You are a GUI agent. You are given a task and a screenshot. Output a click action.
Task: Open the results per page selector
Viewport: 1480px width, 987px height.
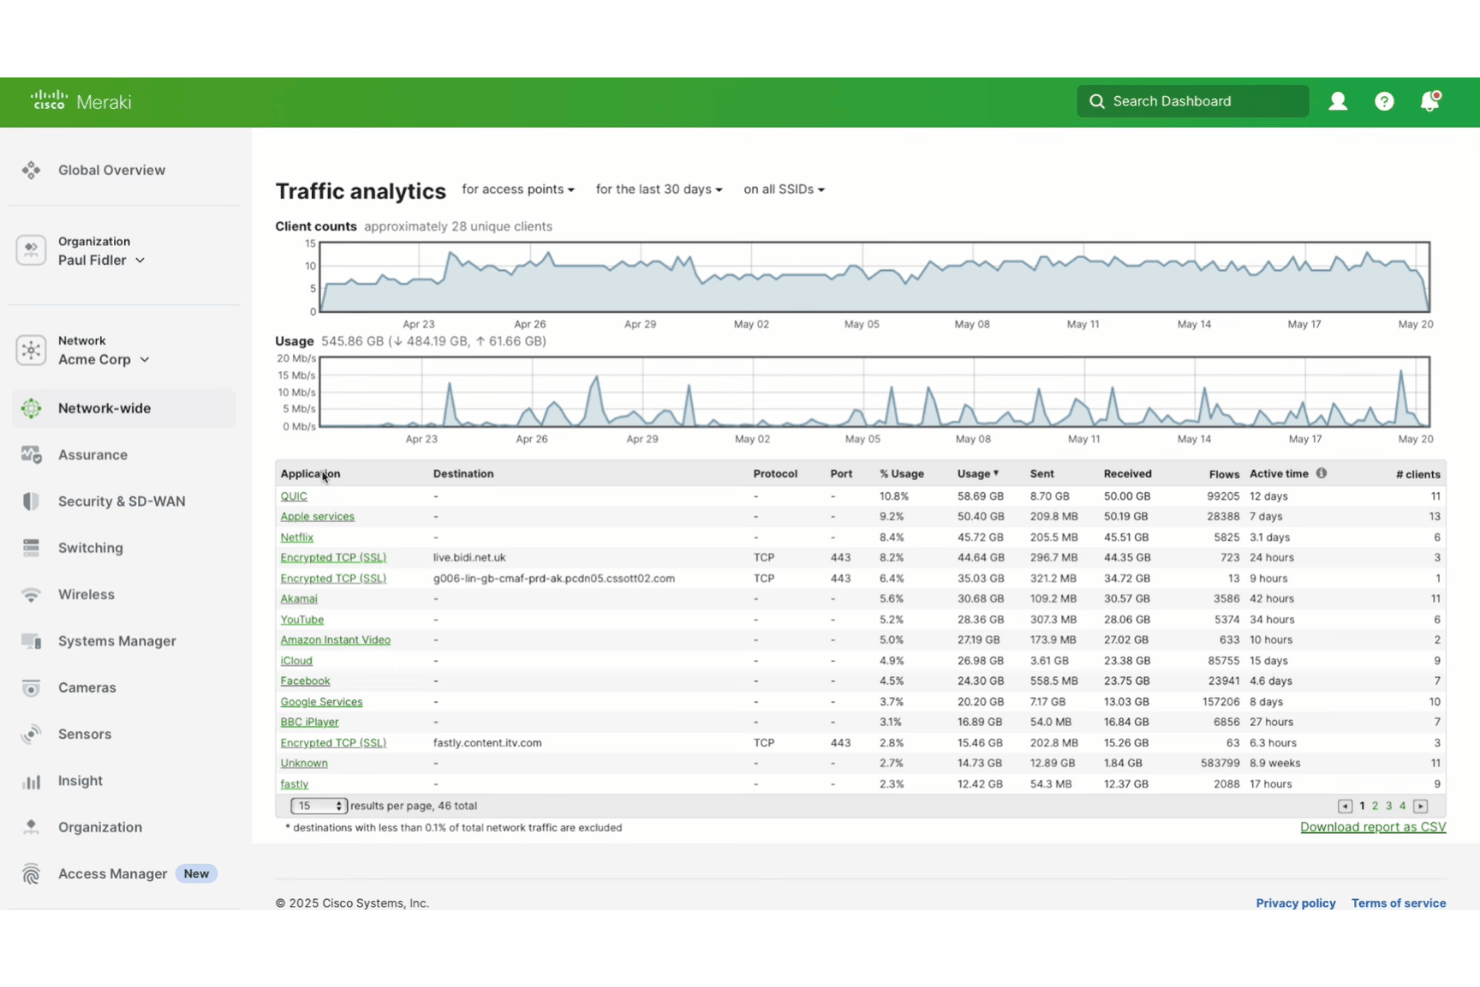pyautogui.click(x=318, y=806)
